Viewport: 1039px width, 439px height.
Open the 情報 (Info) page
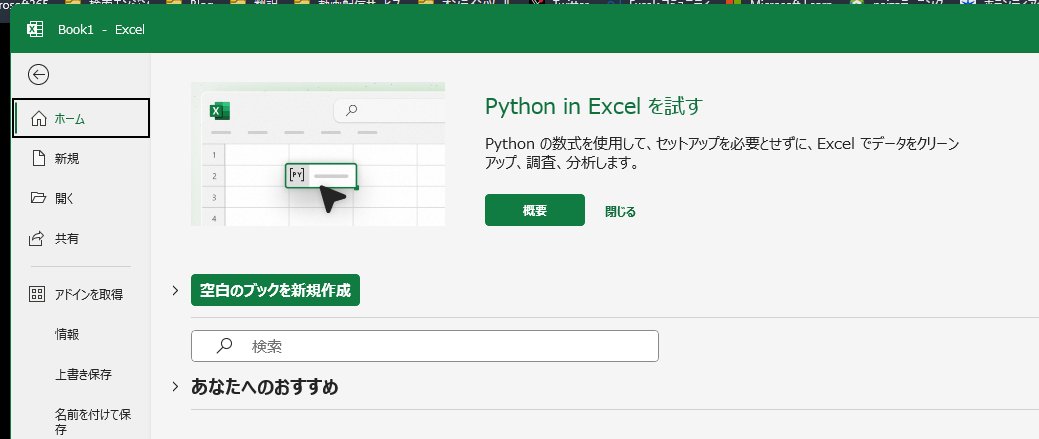(x=81, y=334)
